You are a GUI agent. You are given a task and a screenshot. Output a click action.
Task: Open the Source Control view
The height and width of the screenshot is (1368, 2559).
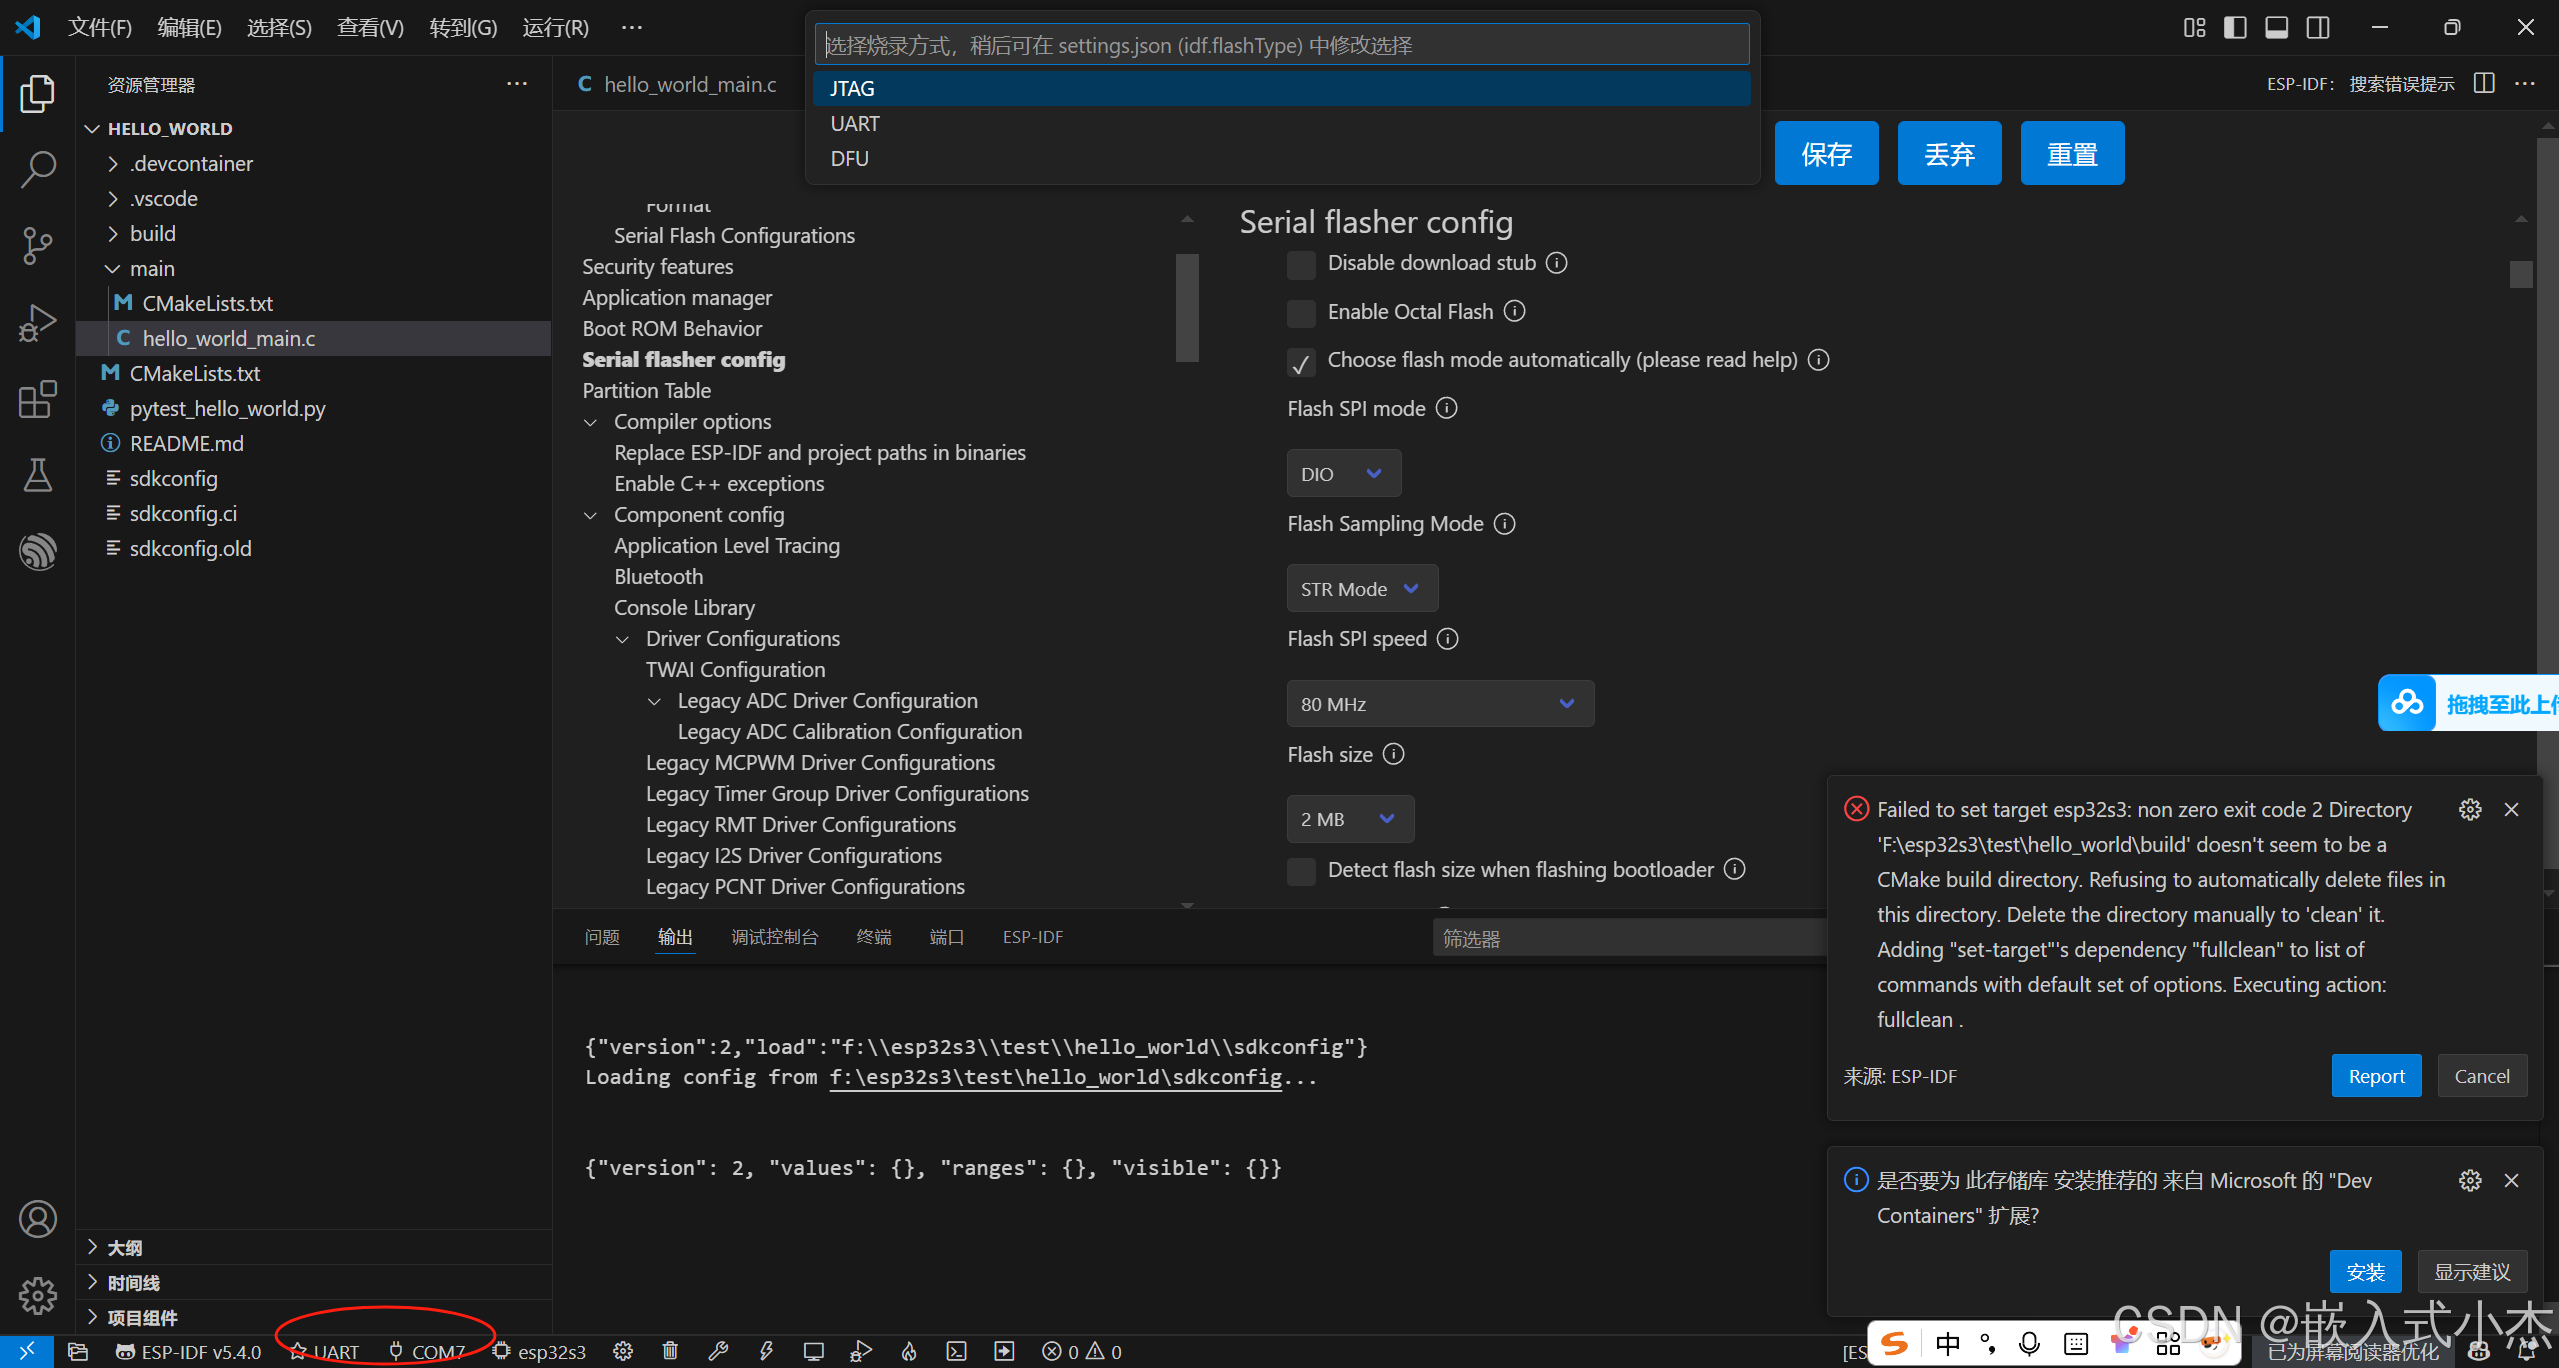click(37, 245)
